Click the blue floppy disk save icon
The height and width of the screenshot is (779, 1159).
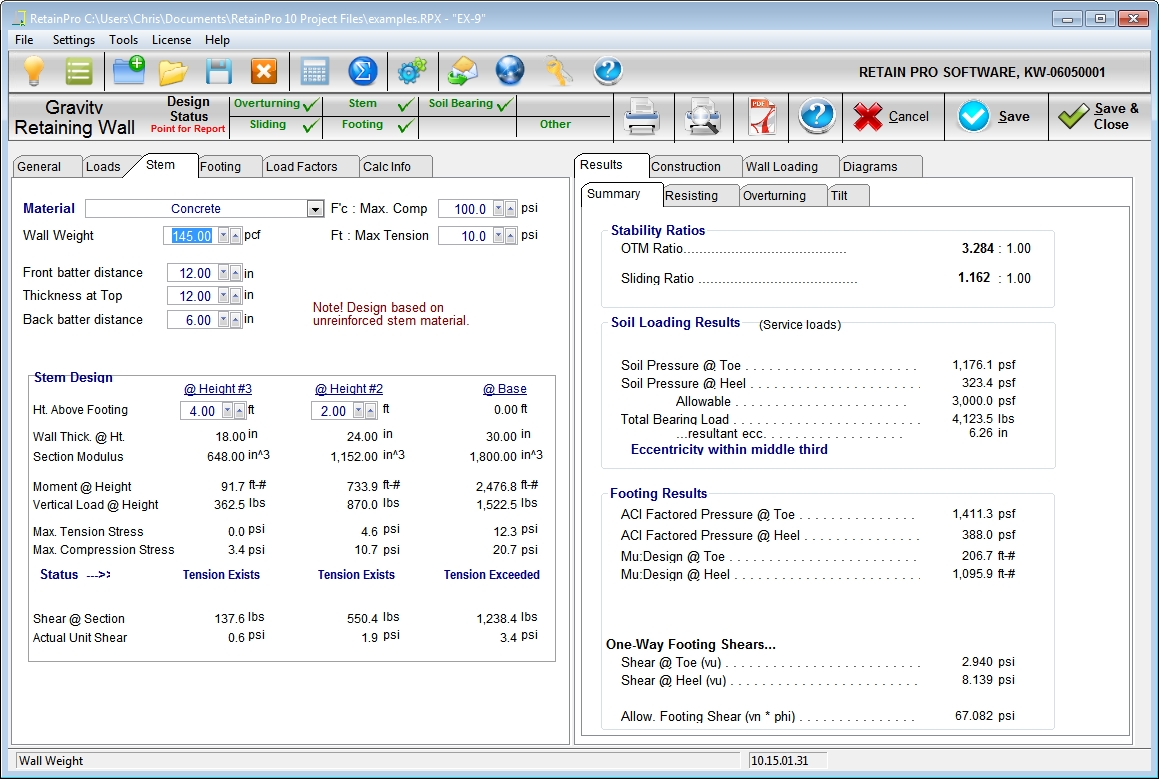(218, 71)
